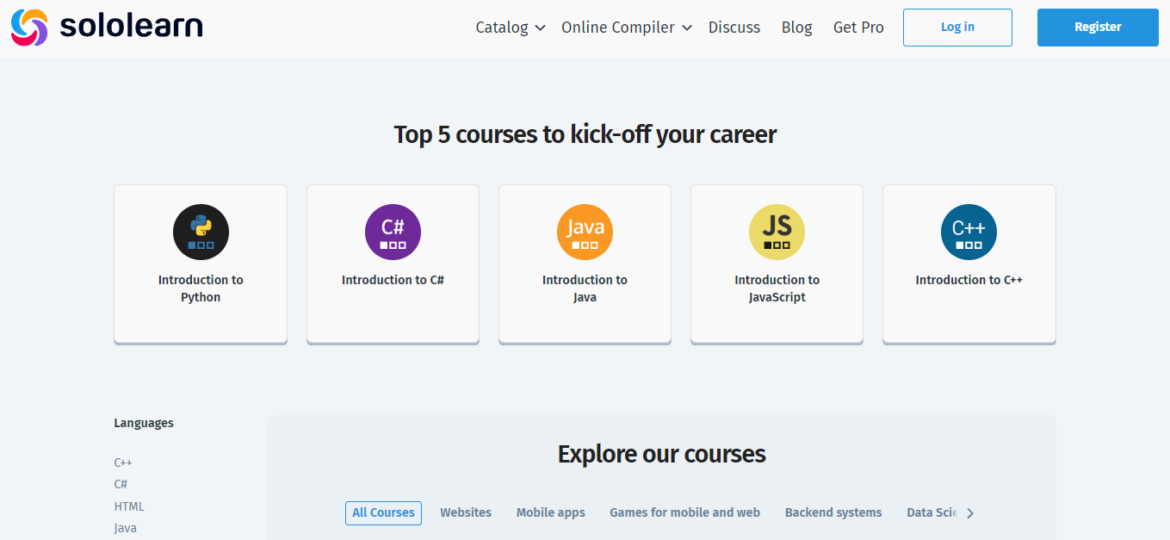Go to the Discuss page
Screen dimensions: 1170x540
(734, 28)
